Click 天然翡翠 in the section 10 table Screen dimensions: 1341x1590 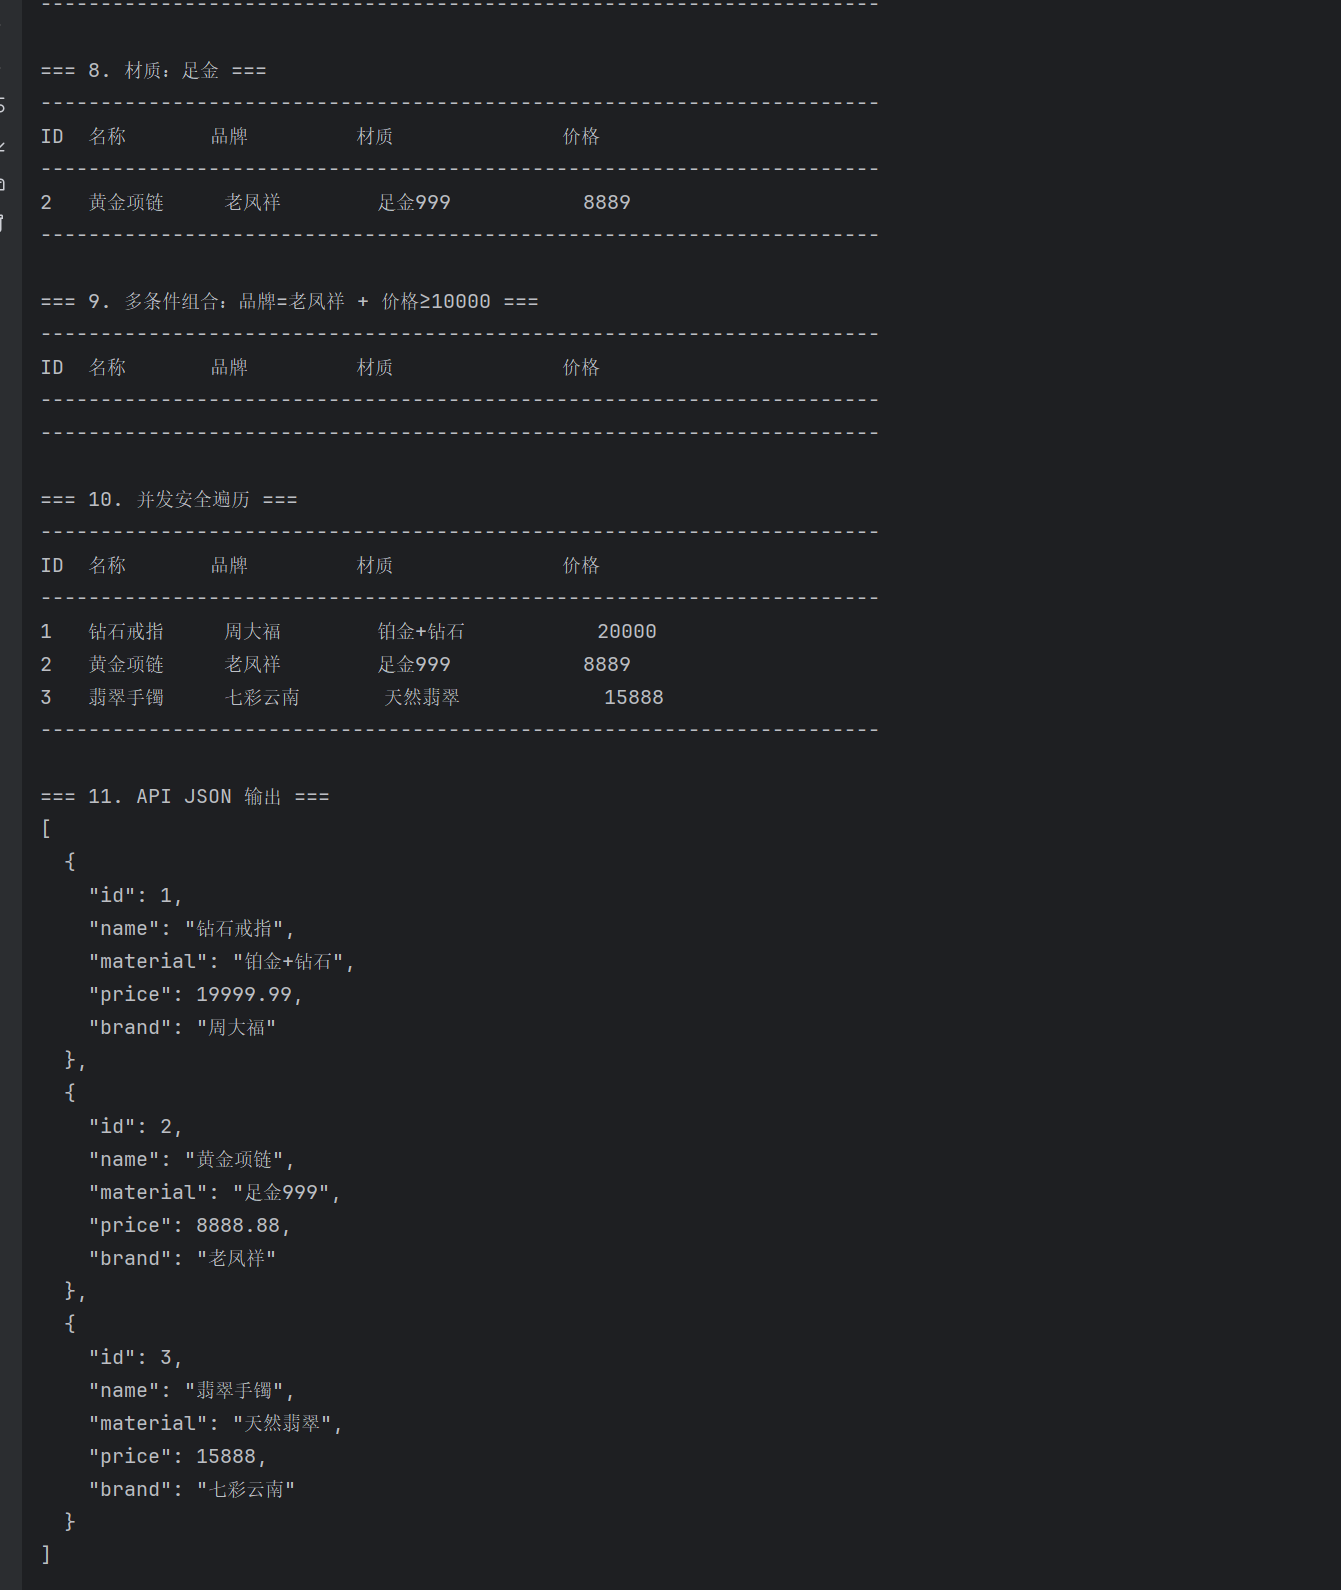pyautogui.click(x=422, y=698)
